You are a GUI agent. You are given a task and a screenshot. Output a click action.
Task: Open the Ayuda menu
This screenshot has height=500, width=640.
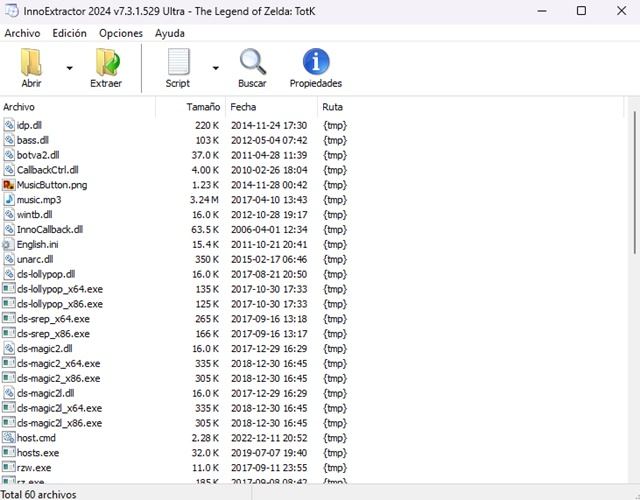coord(170,33)
